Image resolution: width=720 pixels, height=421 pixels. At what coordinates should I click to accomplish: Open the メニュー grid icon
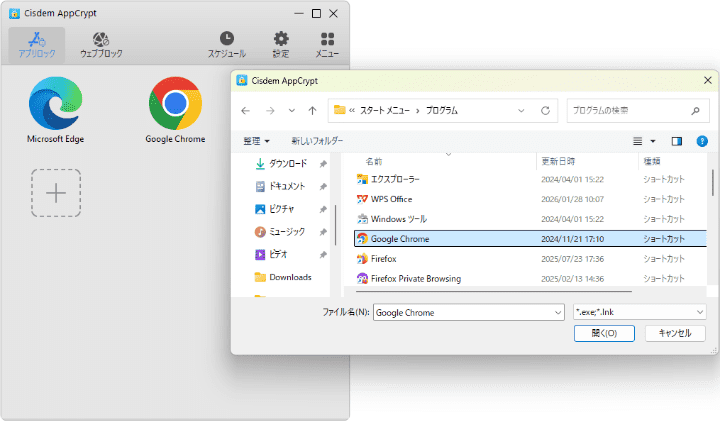click(x=327, y=44)
